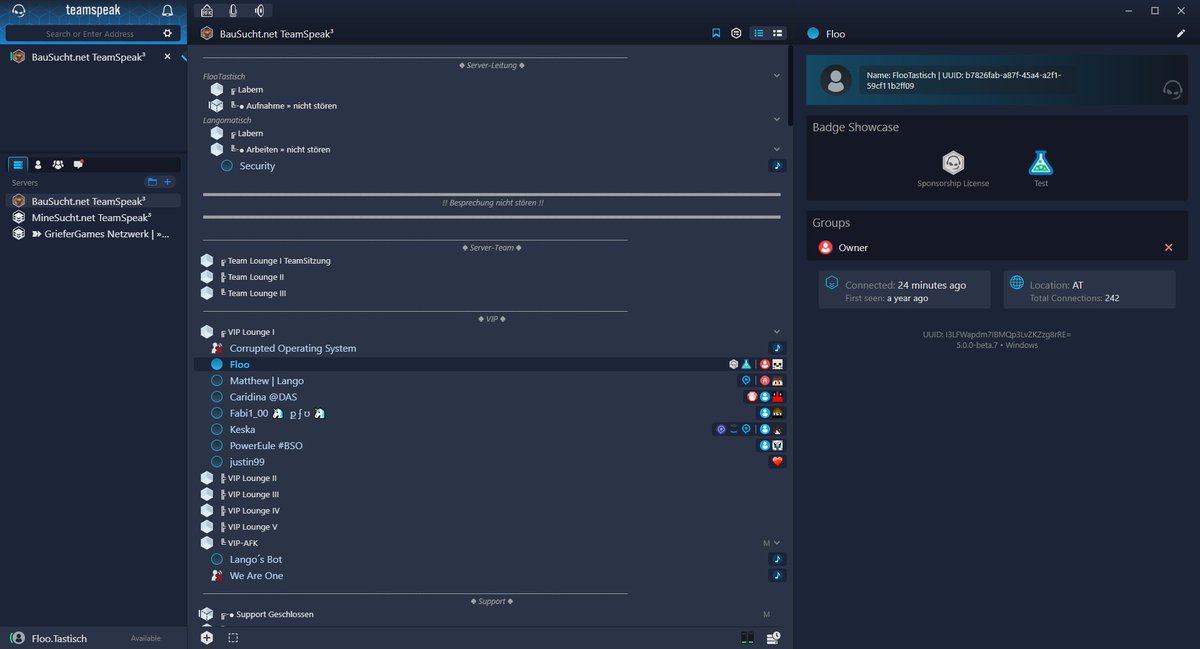Select user Keska
This screenshot has width=1200, height=649.
(x=242, y=430)
